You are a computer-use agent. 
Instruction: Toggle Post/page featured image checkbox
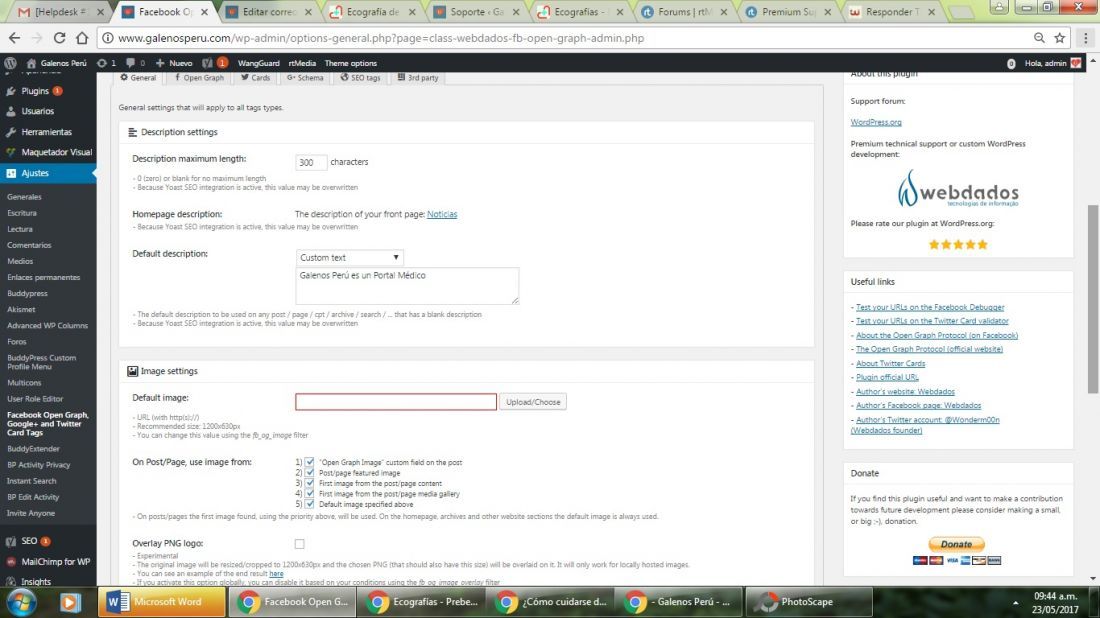(x=309, y=473)
